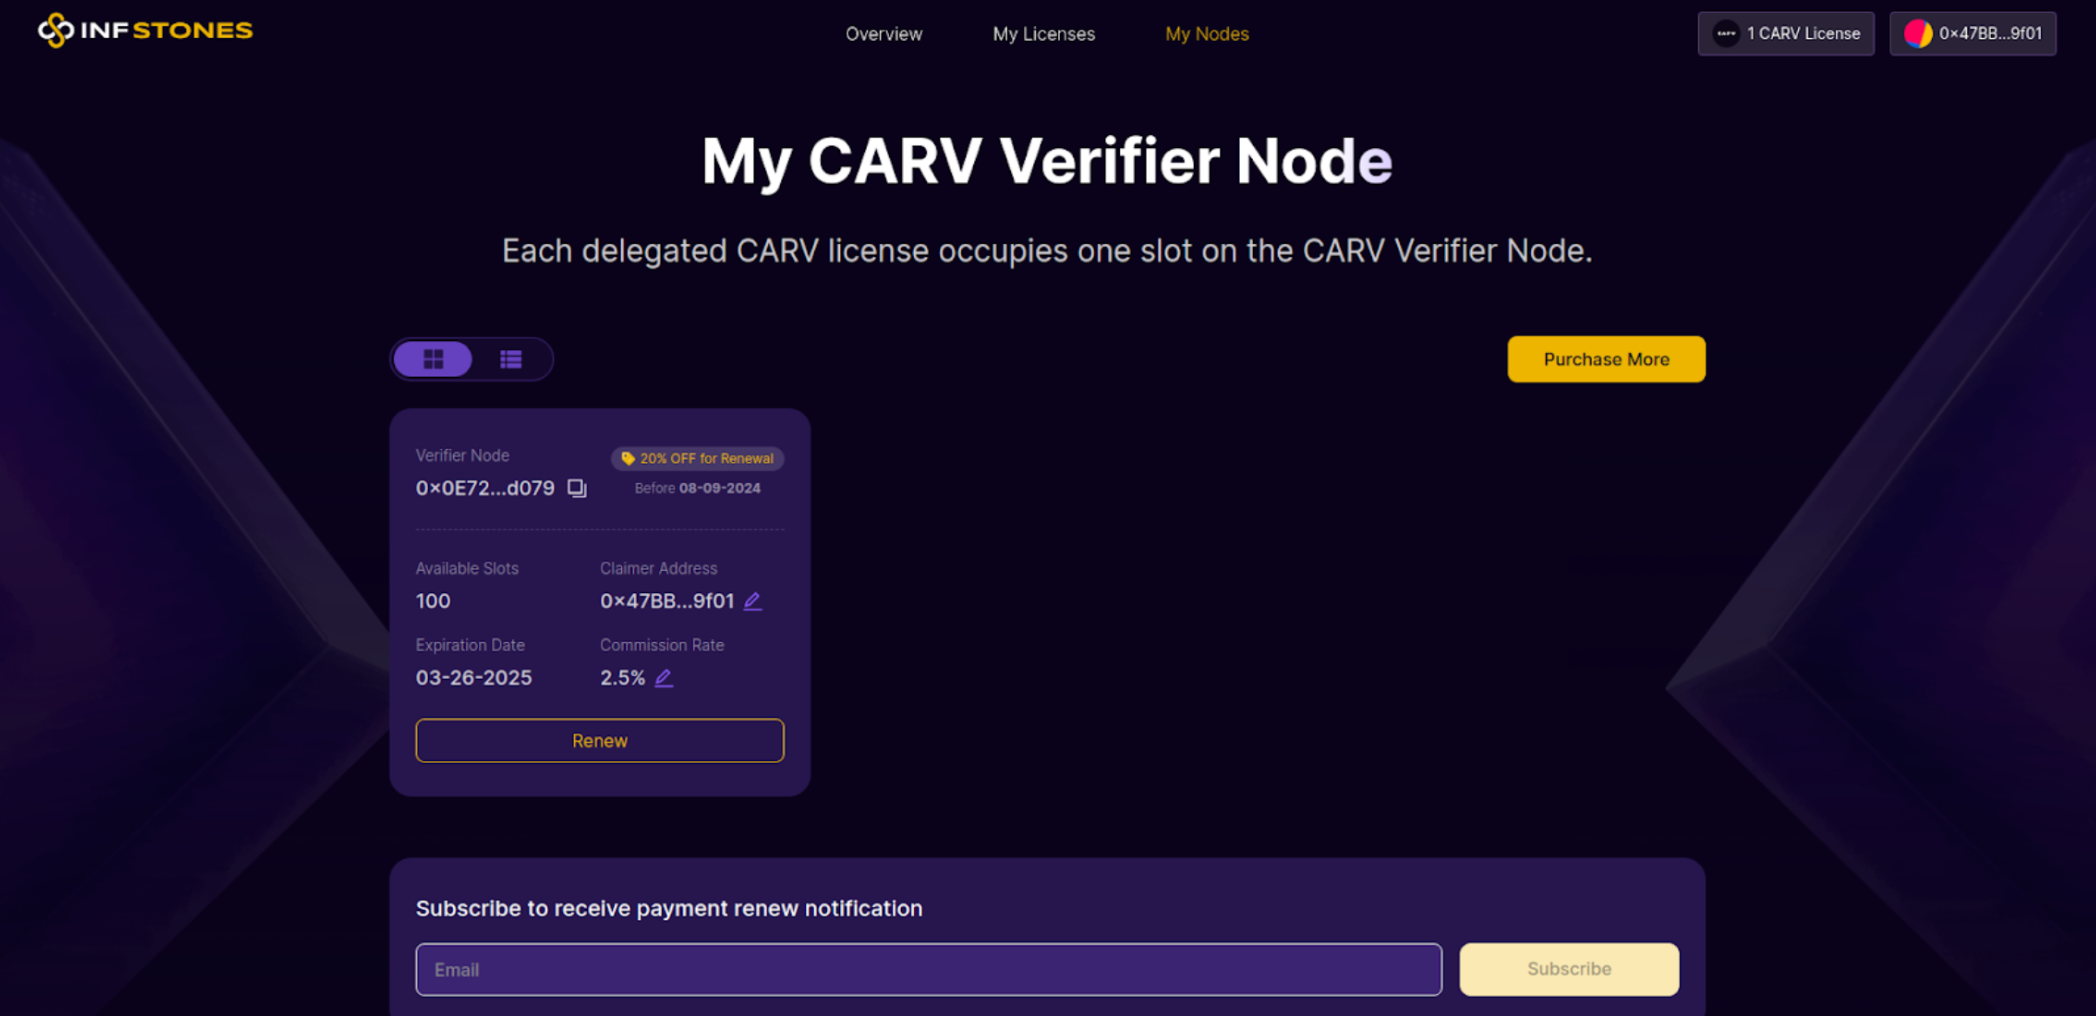This screenshot has height=1016, width=2096.
Task: Select expiration date 03-26-2025
Action: 474,678
